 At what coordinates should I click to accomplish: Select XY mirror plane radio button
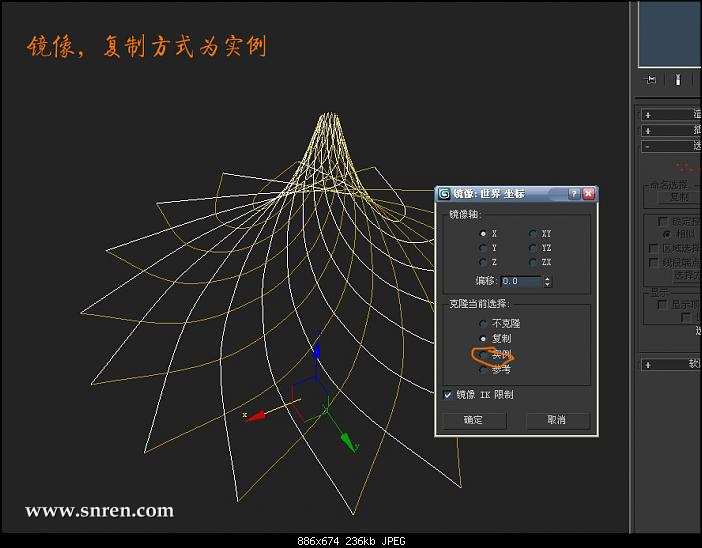point(533,234)
